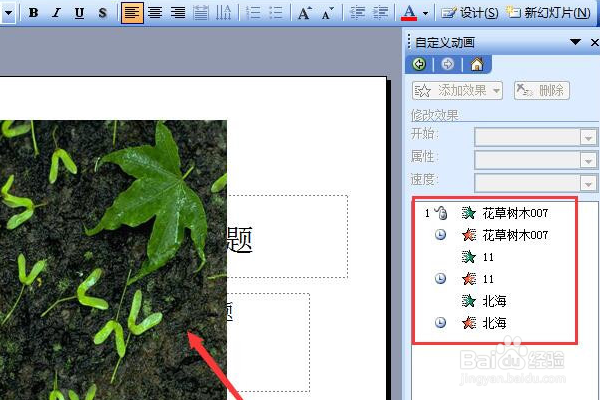This screenshot has height=400, width=600.
Task: Decrease font size
Action: [328, 13]
